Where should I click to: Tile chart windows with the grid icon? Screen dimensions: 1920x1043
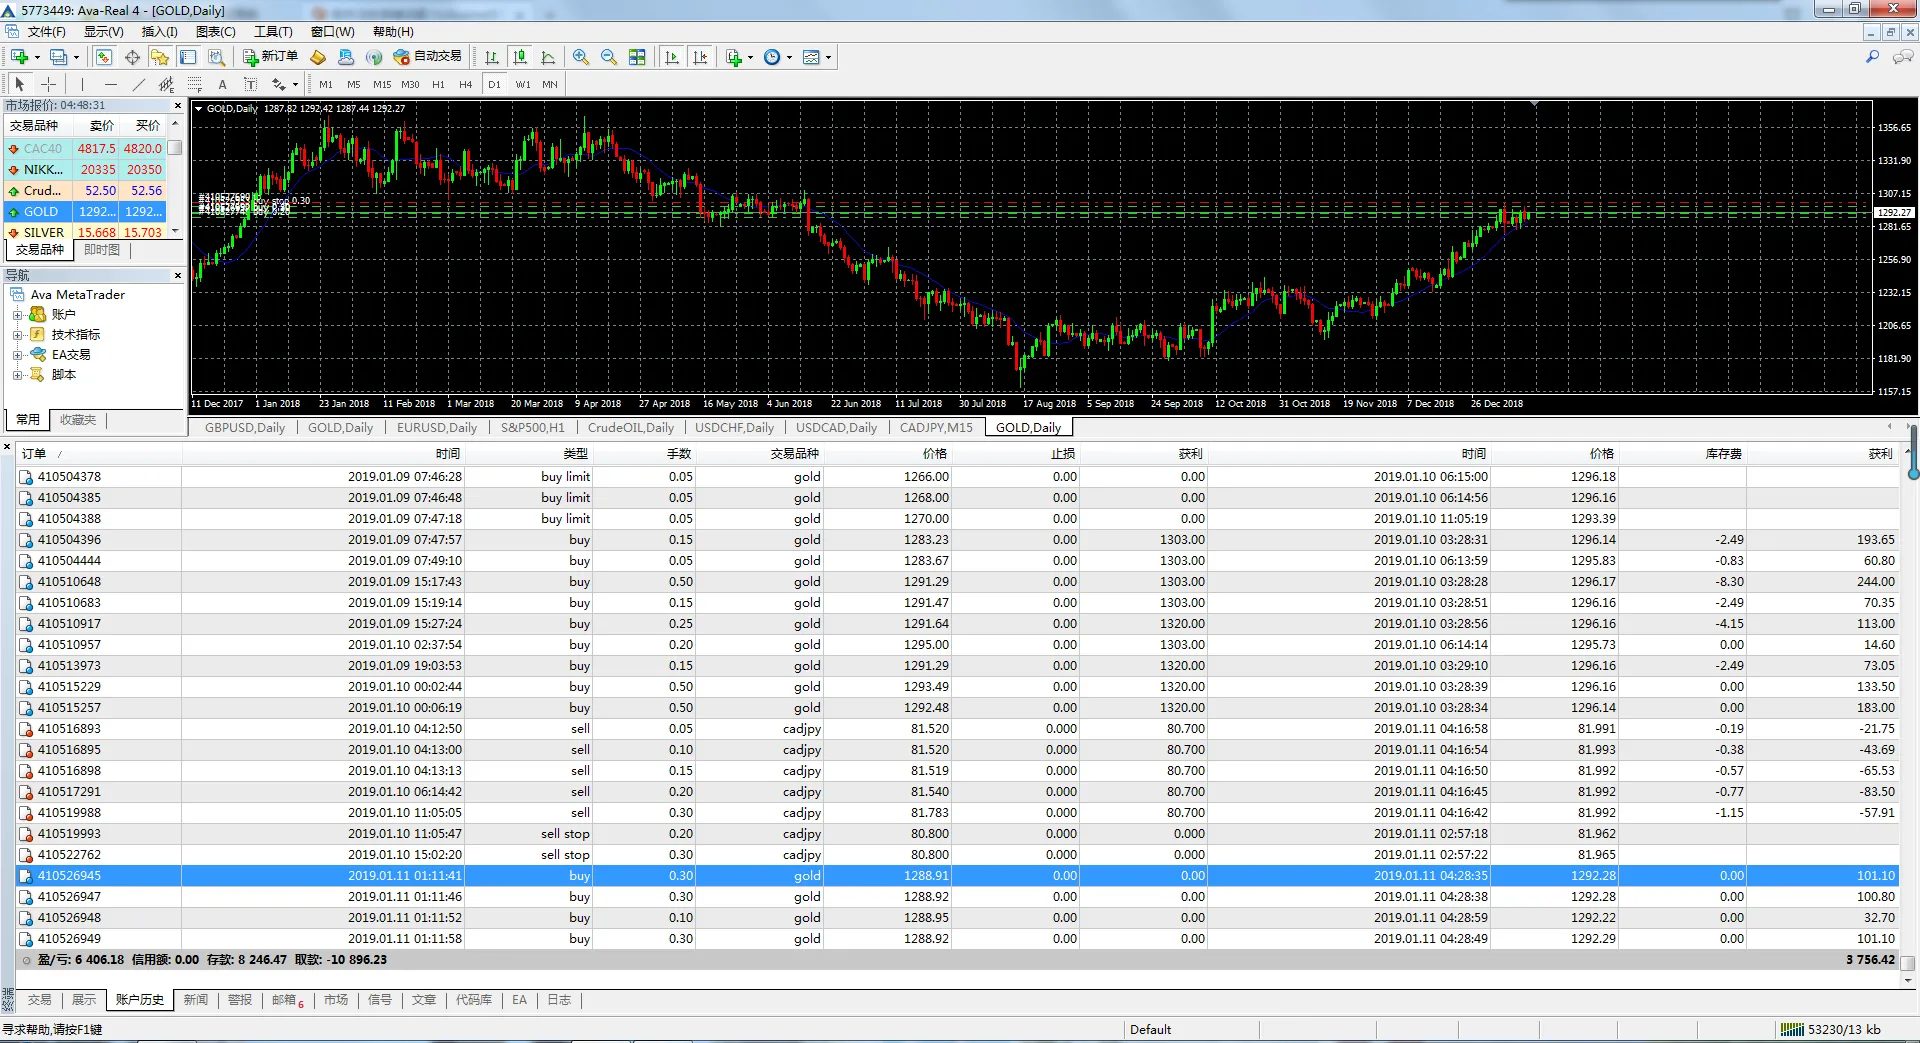click(637, 57)
